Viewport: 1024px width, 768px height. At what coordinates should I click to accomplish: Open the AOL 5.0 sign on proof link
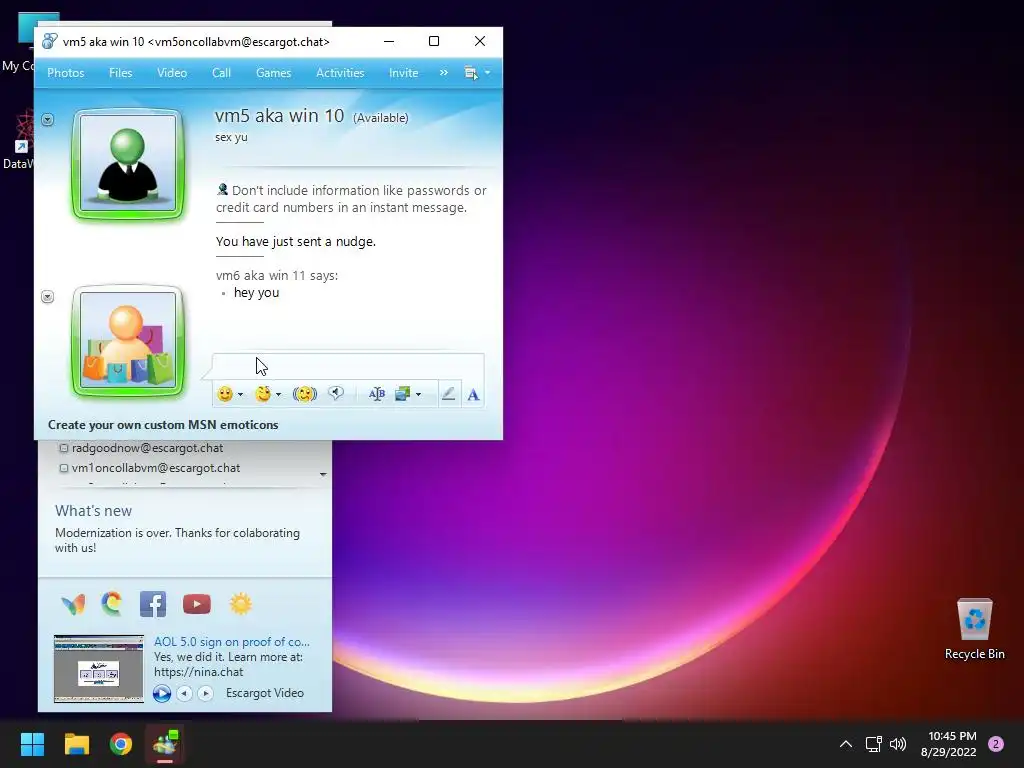point(232,642)
